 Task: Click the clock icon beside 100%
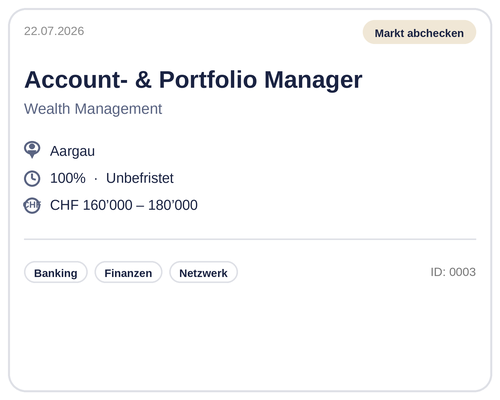32,178
